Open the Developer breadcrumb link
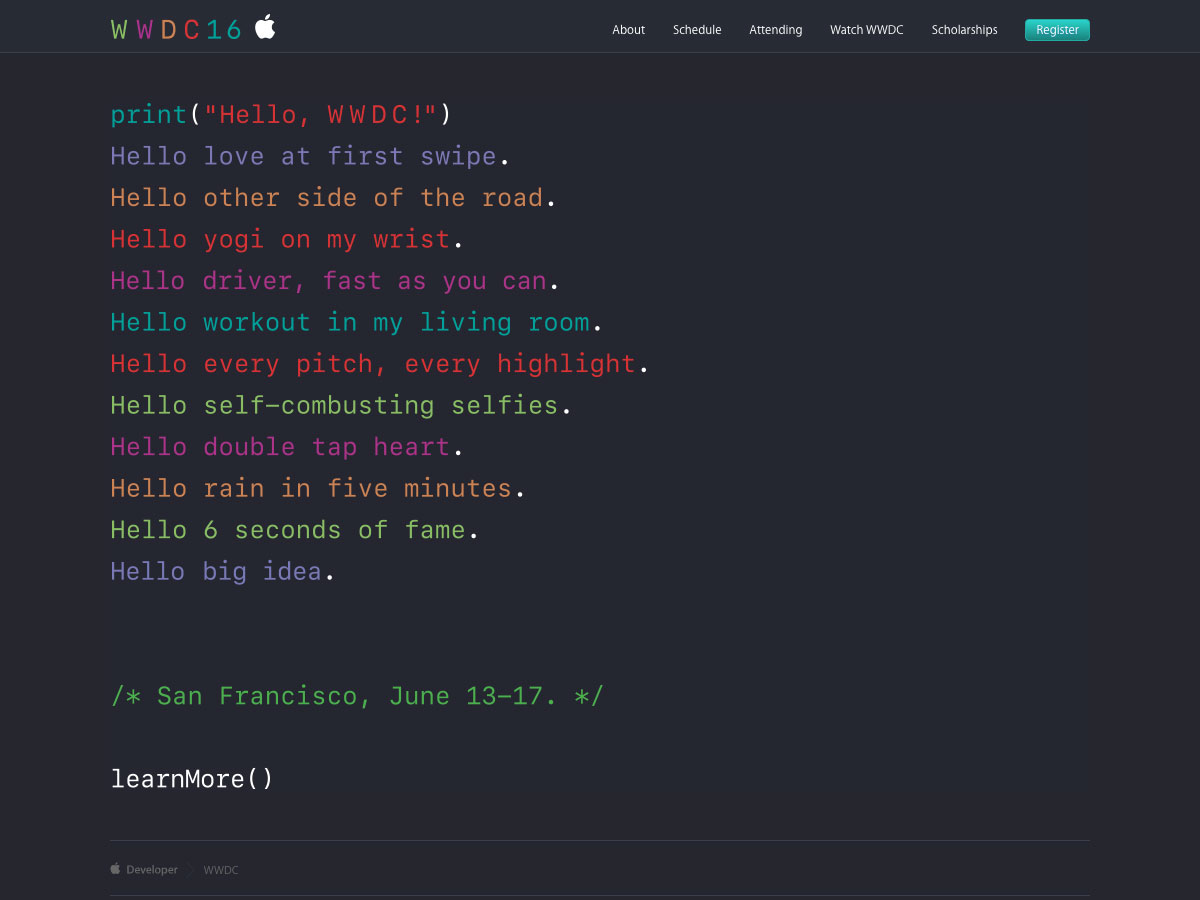 click(x=152, y=870)
